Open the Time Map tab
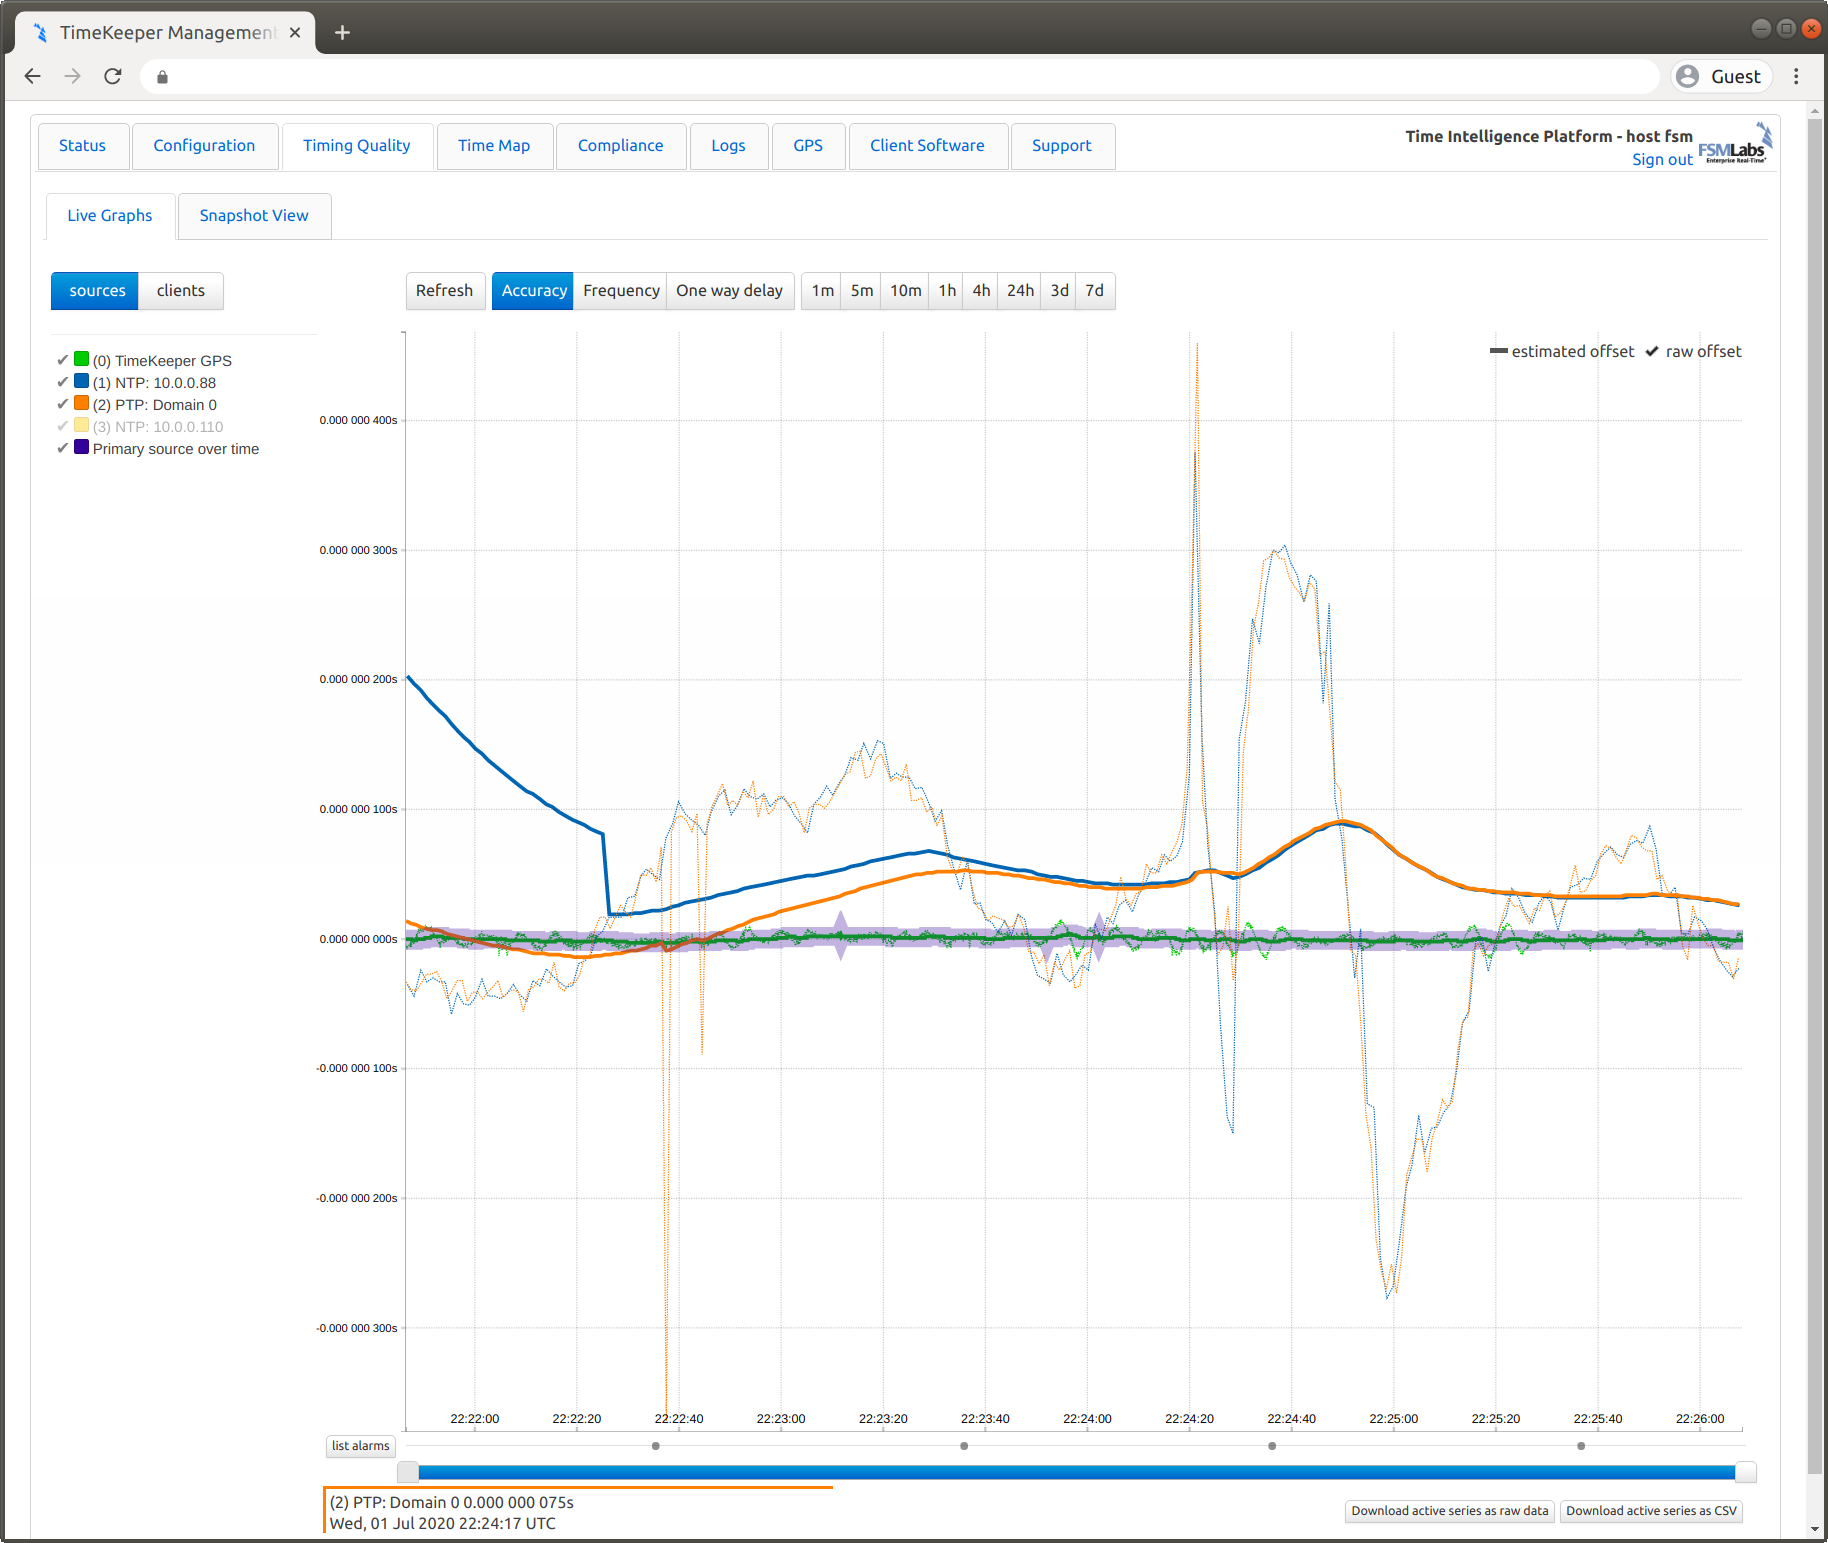This screenshot has height=1543, width=1828. pos(494,146)
